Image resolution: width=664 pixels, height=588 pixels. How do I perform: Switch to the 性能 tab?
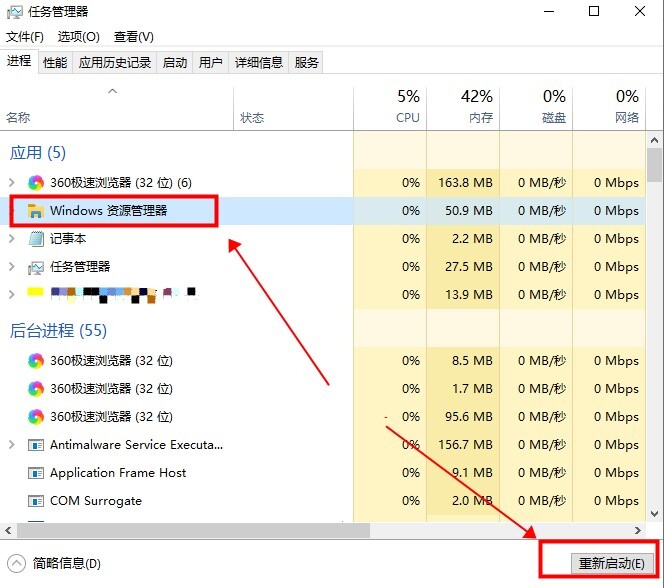tap(55, 63)
